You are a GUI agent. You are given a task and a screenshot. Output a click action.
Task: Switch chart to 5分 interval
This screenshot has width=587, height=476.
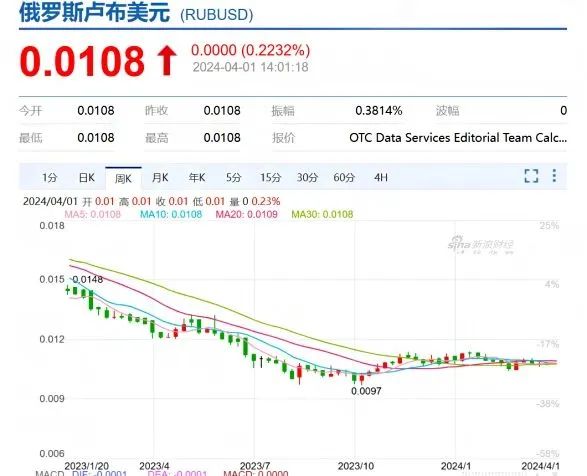tap(234, 178)
